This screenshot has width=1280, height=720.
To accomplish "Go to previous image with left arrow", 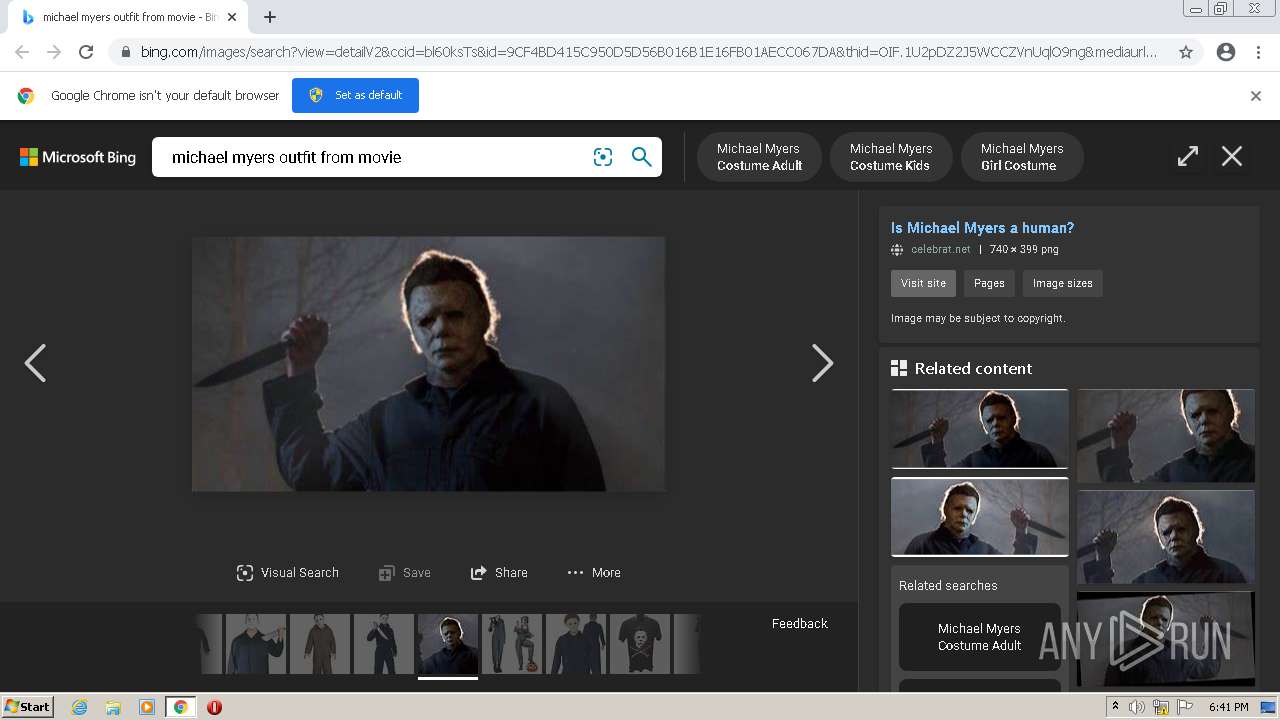I will [35, 363].
